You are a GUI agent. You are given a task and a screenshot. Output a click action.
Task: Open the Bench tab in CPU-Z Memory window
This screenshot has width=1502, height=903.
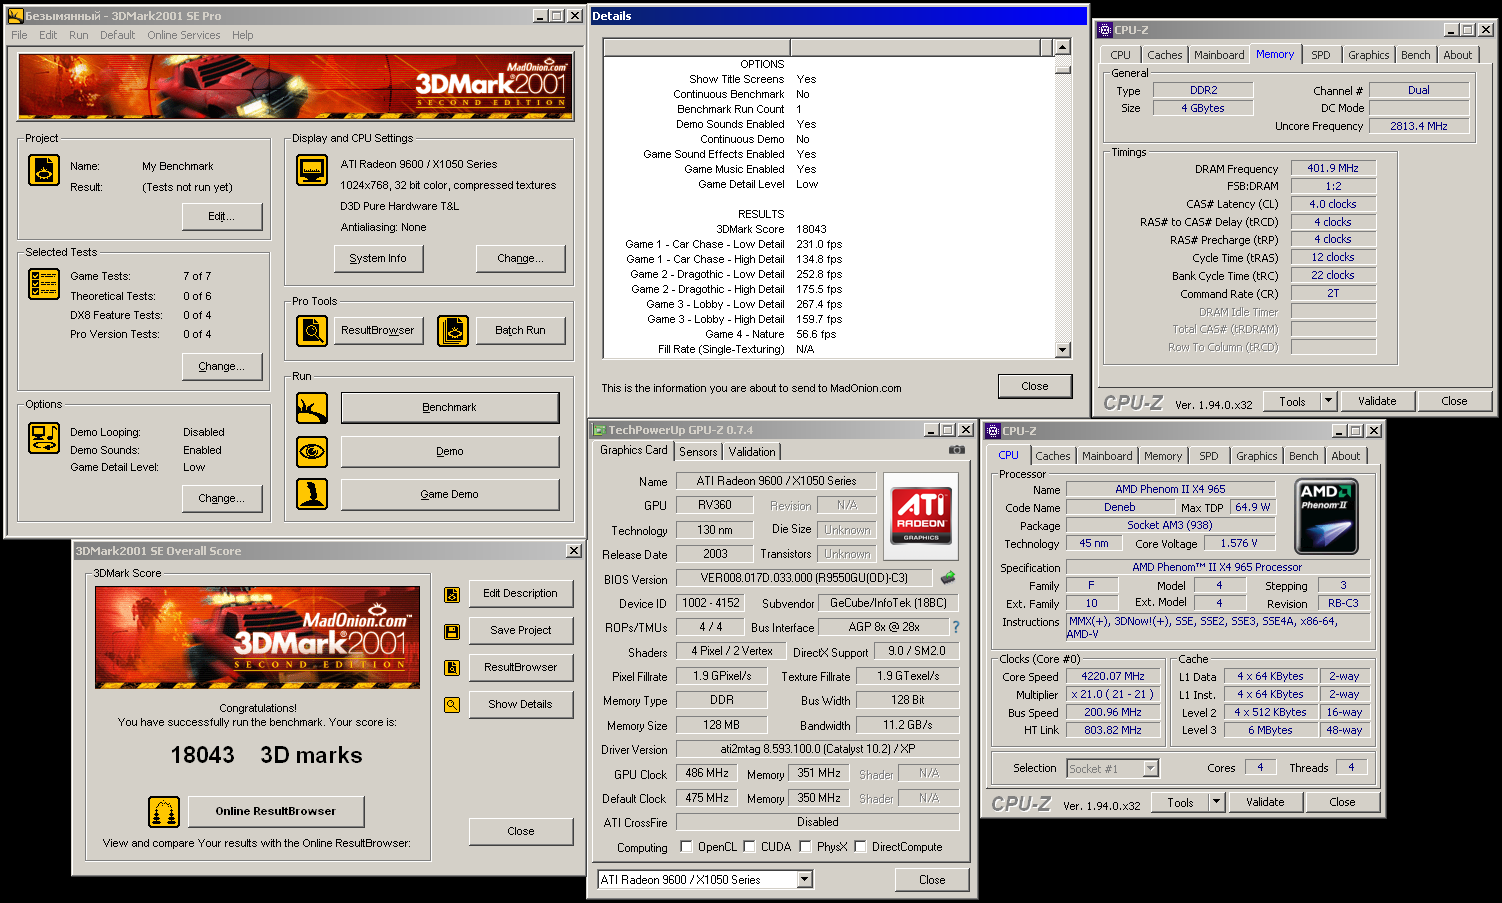click(x=1415, y=55)
